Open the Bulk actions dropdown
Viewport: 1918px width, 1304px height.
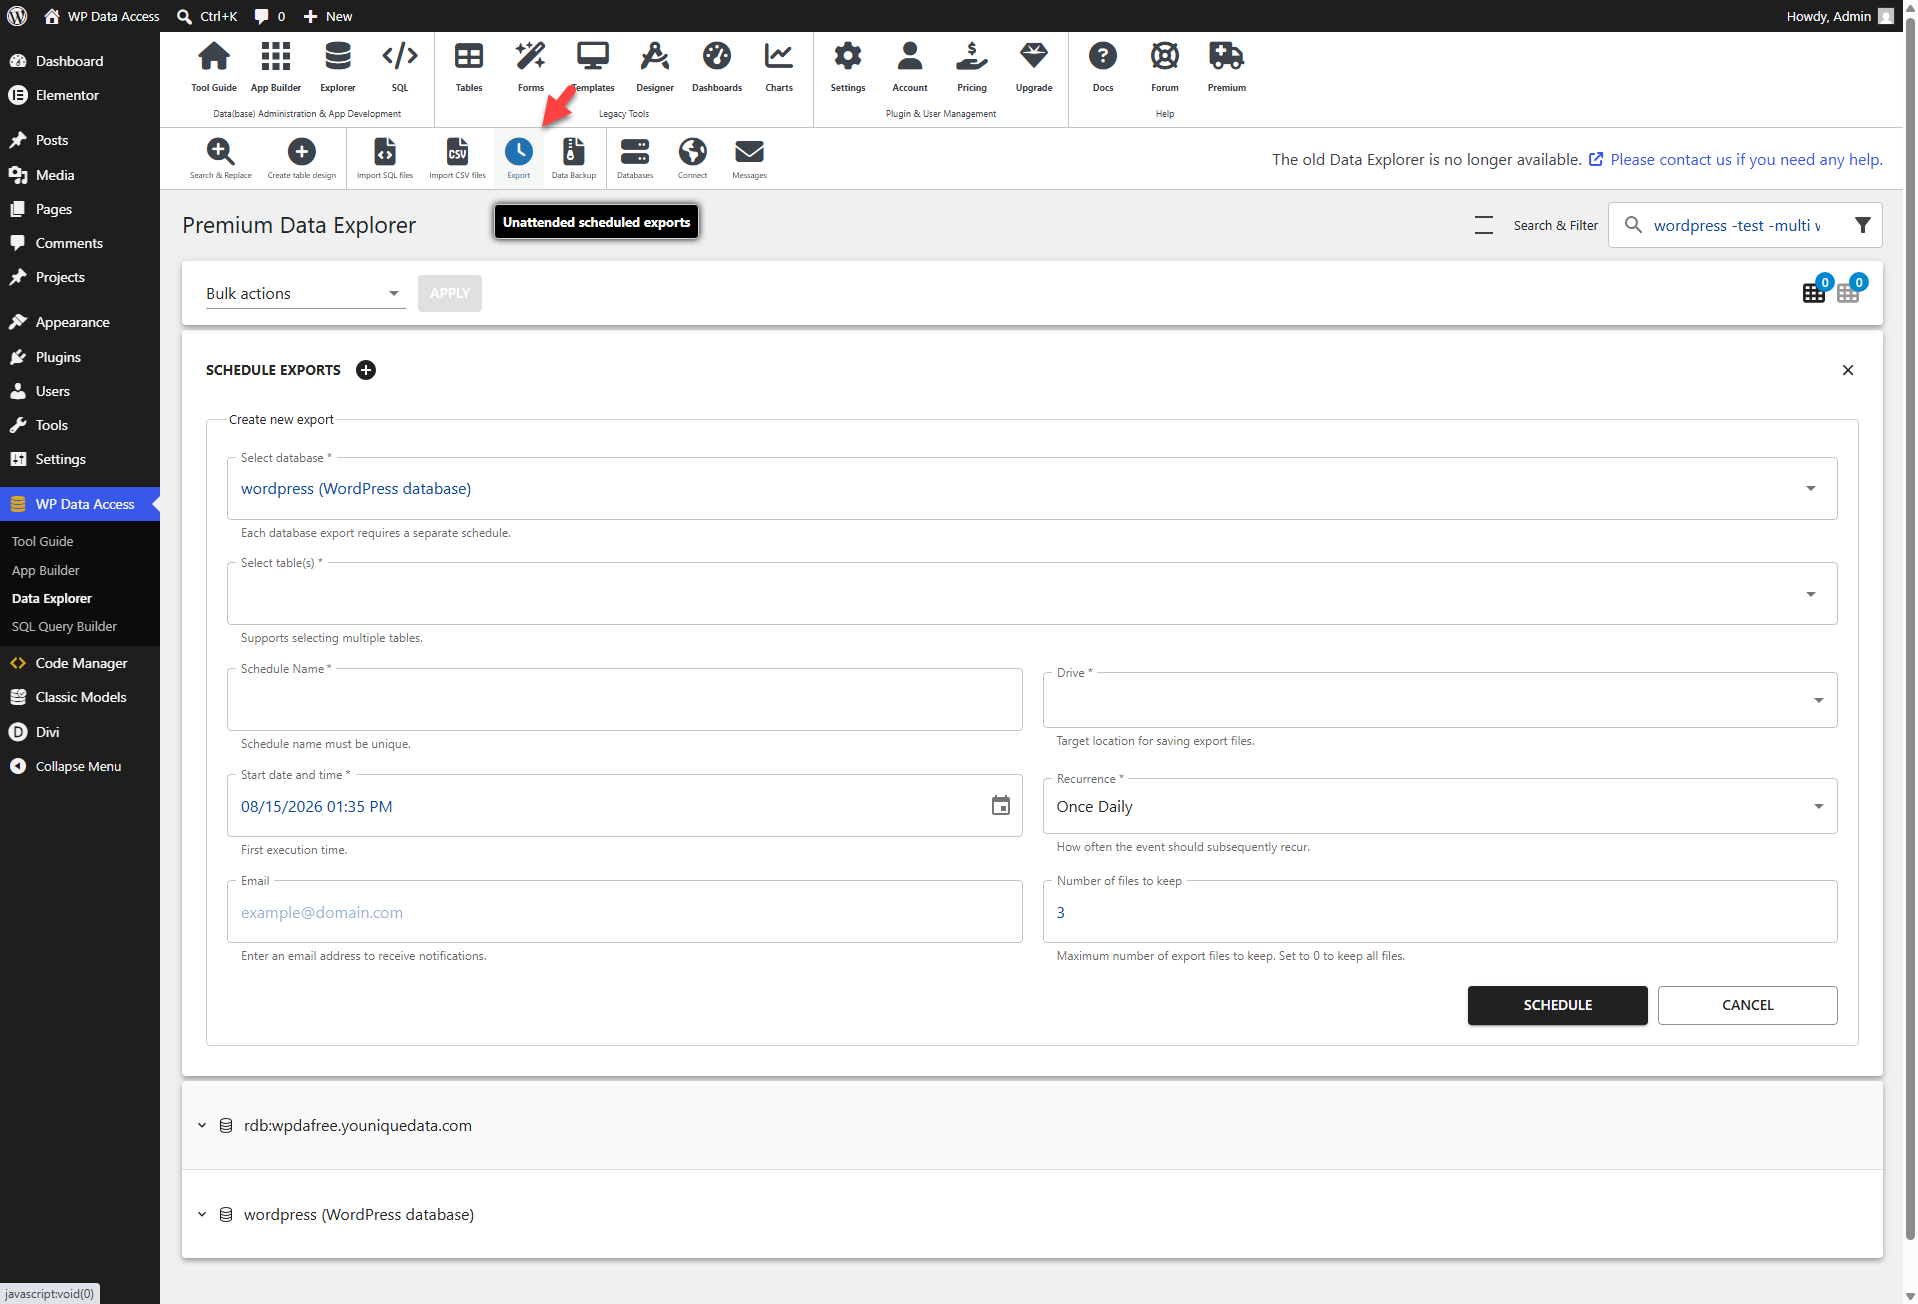pyautogui.click(x=305, y=293)
